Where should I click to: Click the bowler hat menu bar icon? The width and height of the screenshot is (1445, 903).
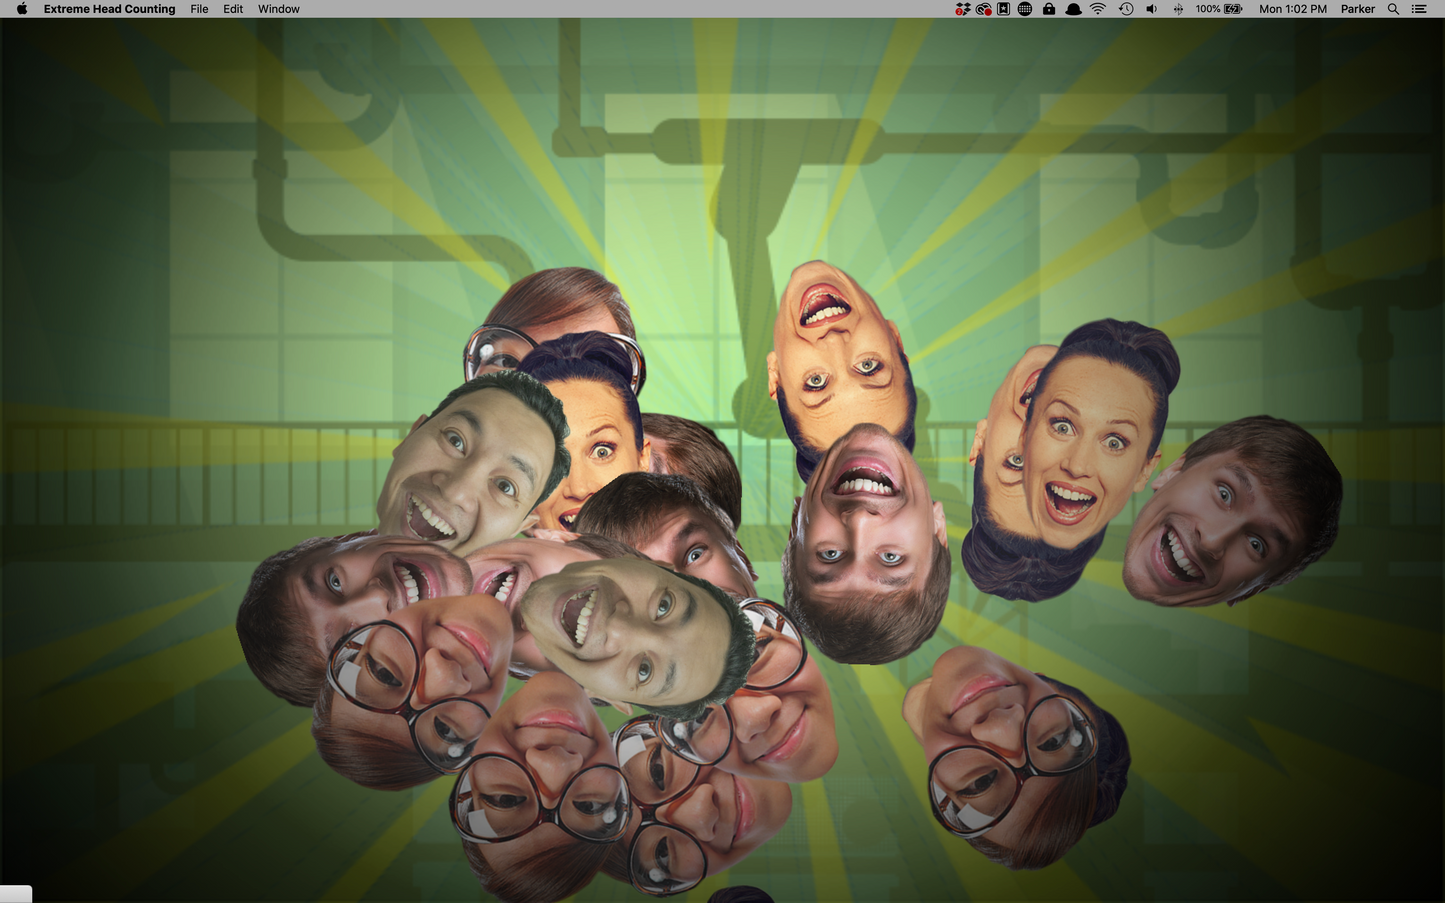tap(1073, 9)
